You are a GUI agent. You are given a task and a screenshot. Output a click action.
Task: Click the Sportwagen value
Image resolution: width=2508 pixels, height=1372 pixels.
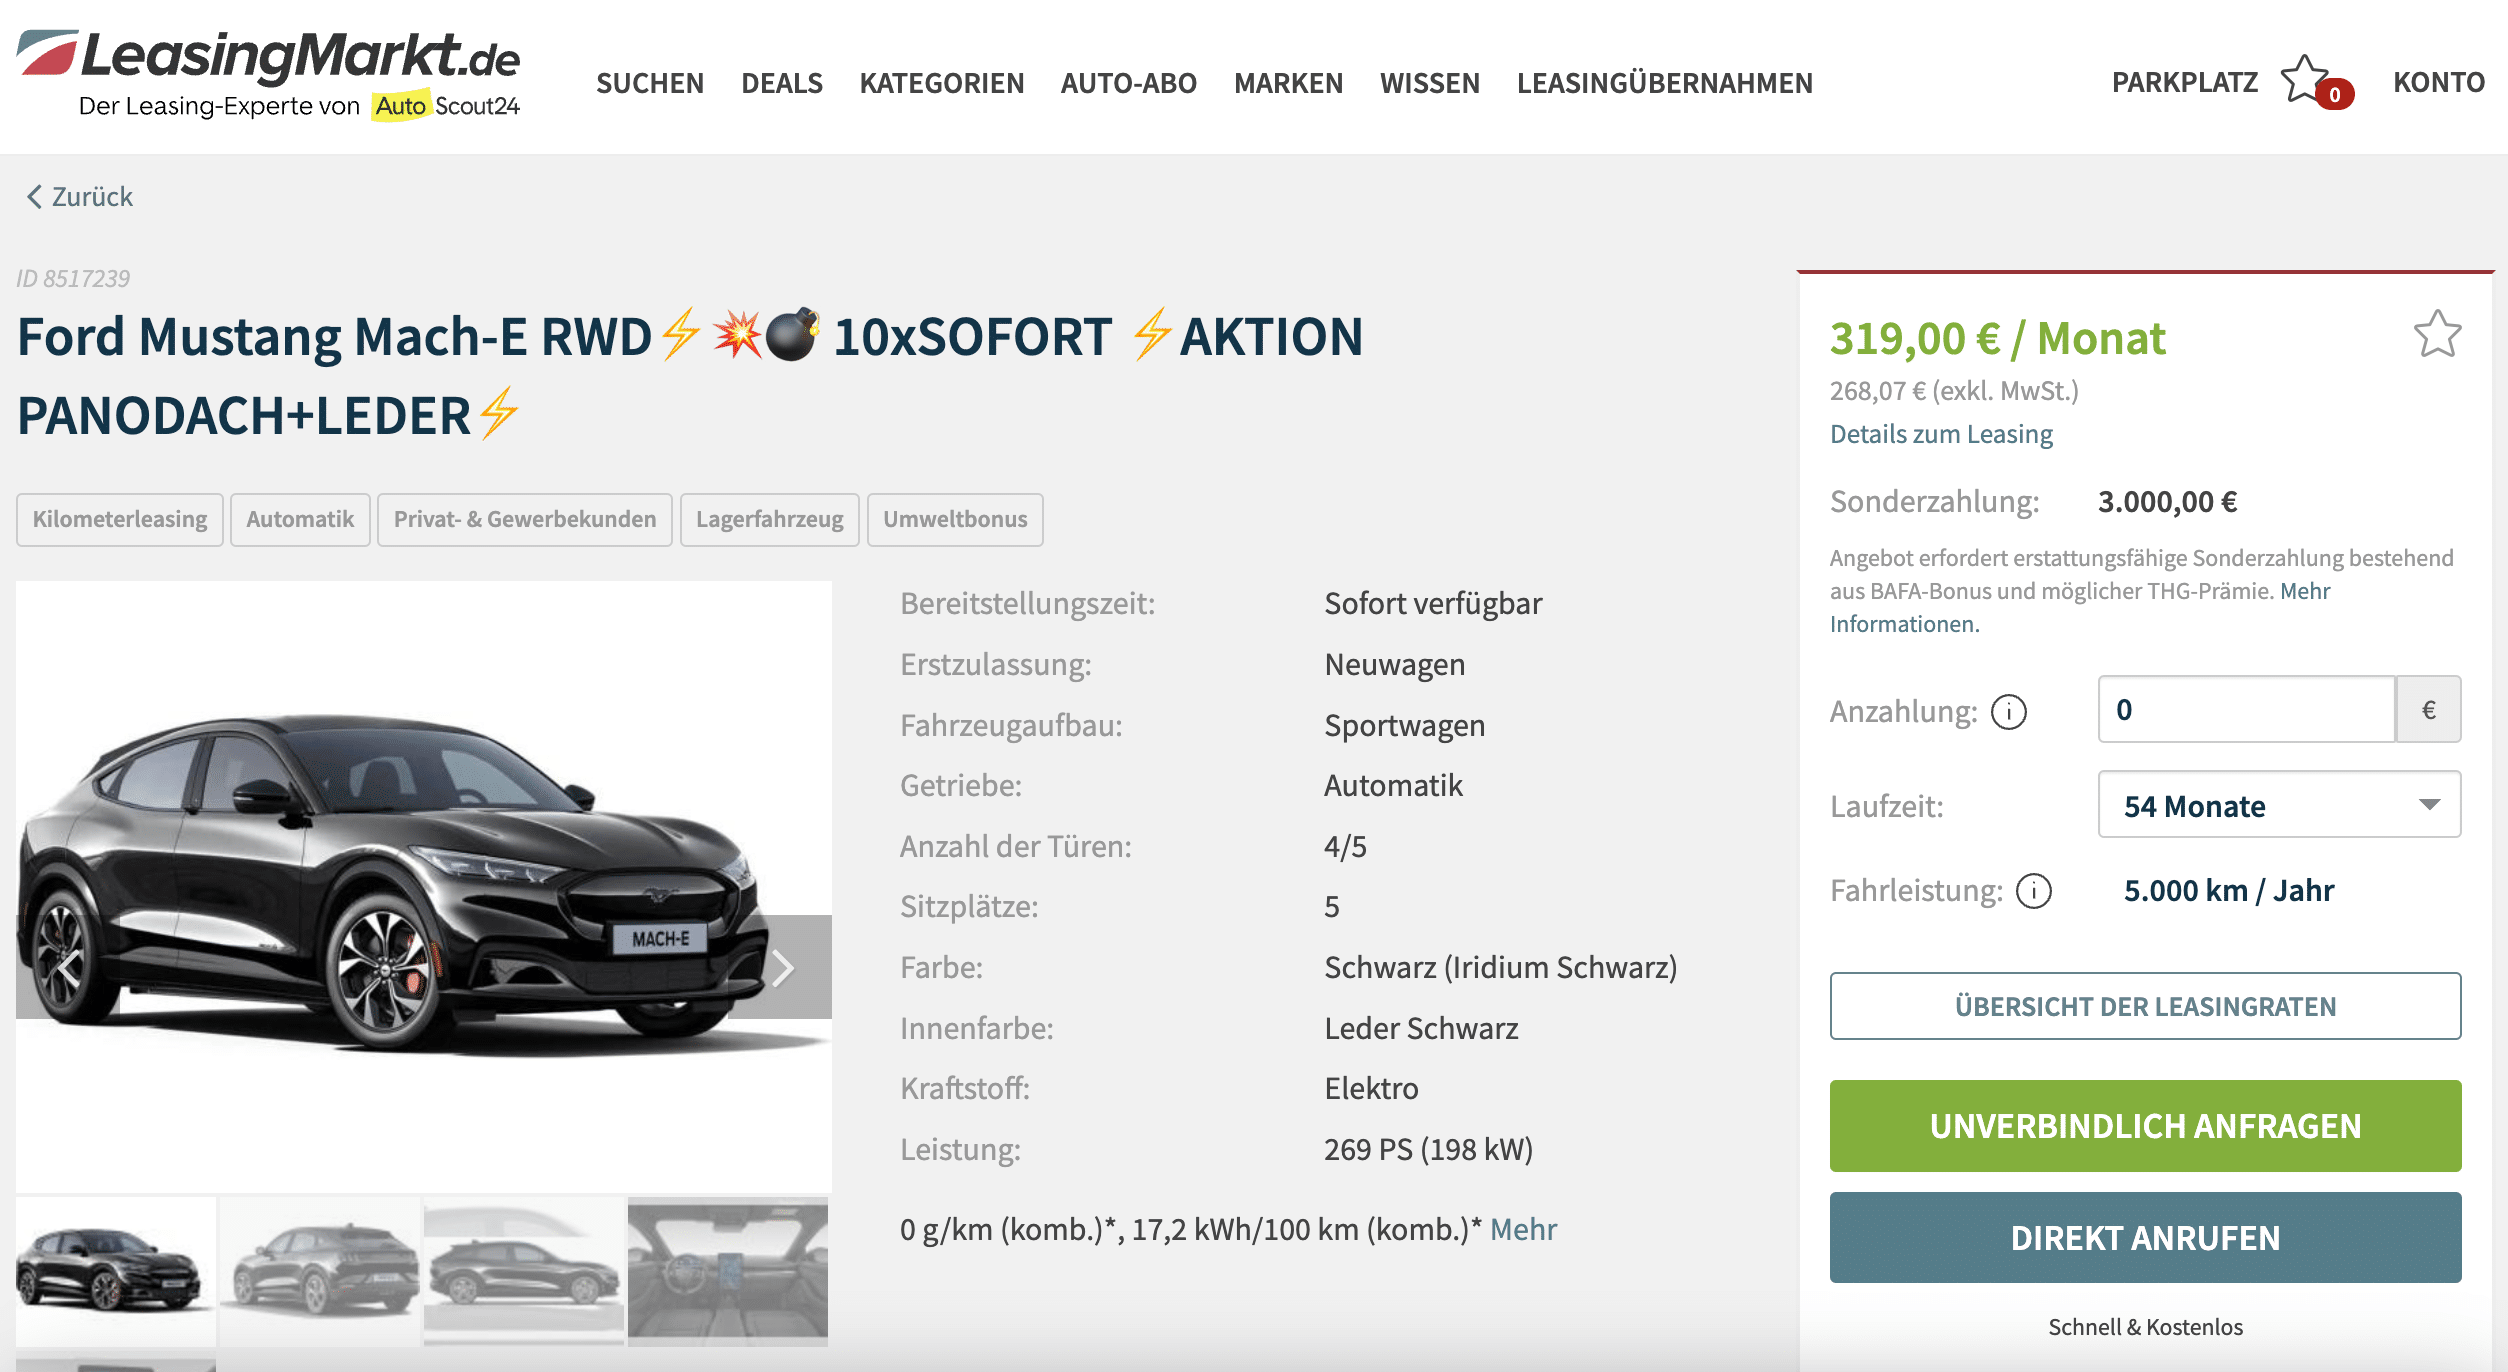pyautogui.click(x=1404, y=725)
